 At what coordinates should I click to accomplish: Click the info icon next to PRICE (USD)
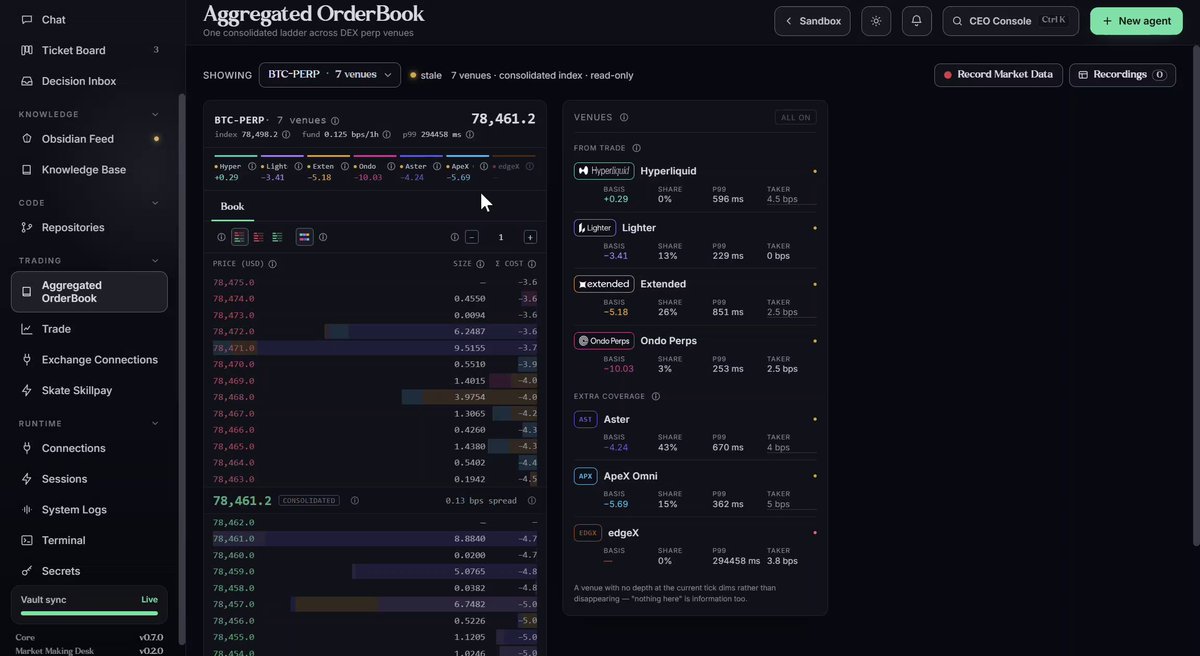272,264
